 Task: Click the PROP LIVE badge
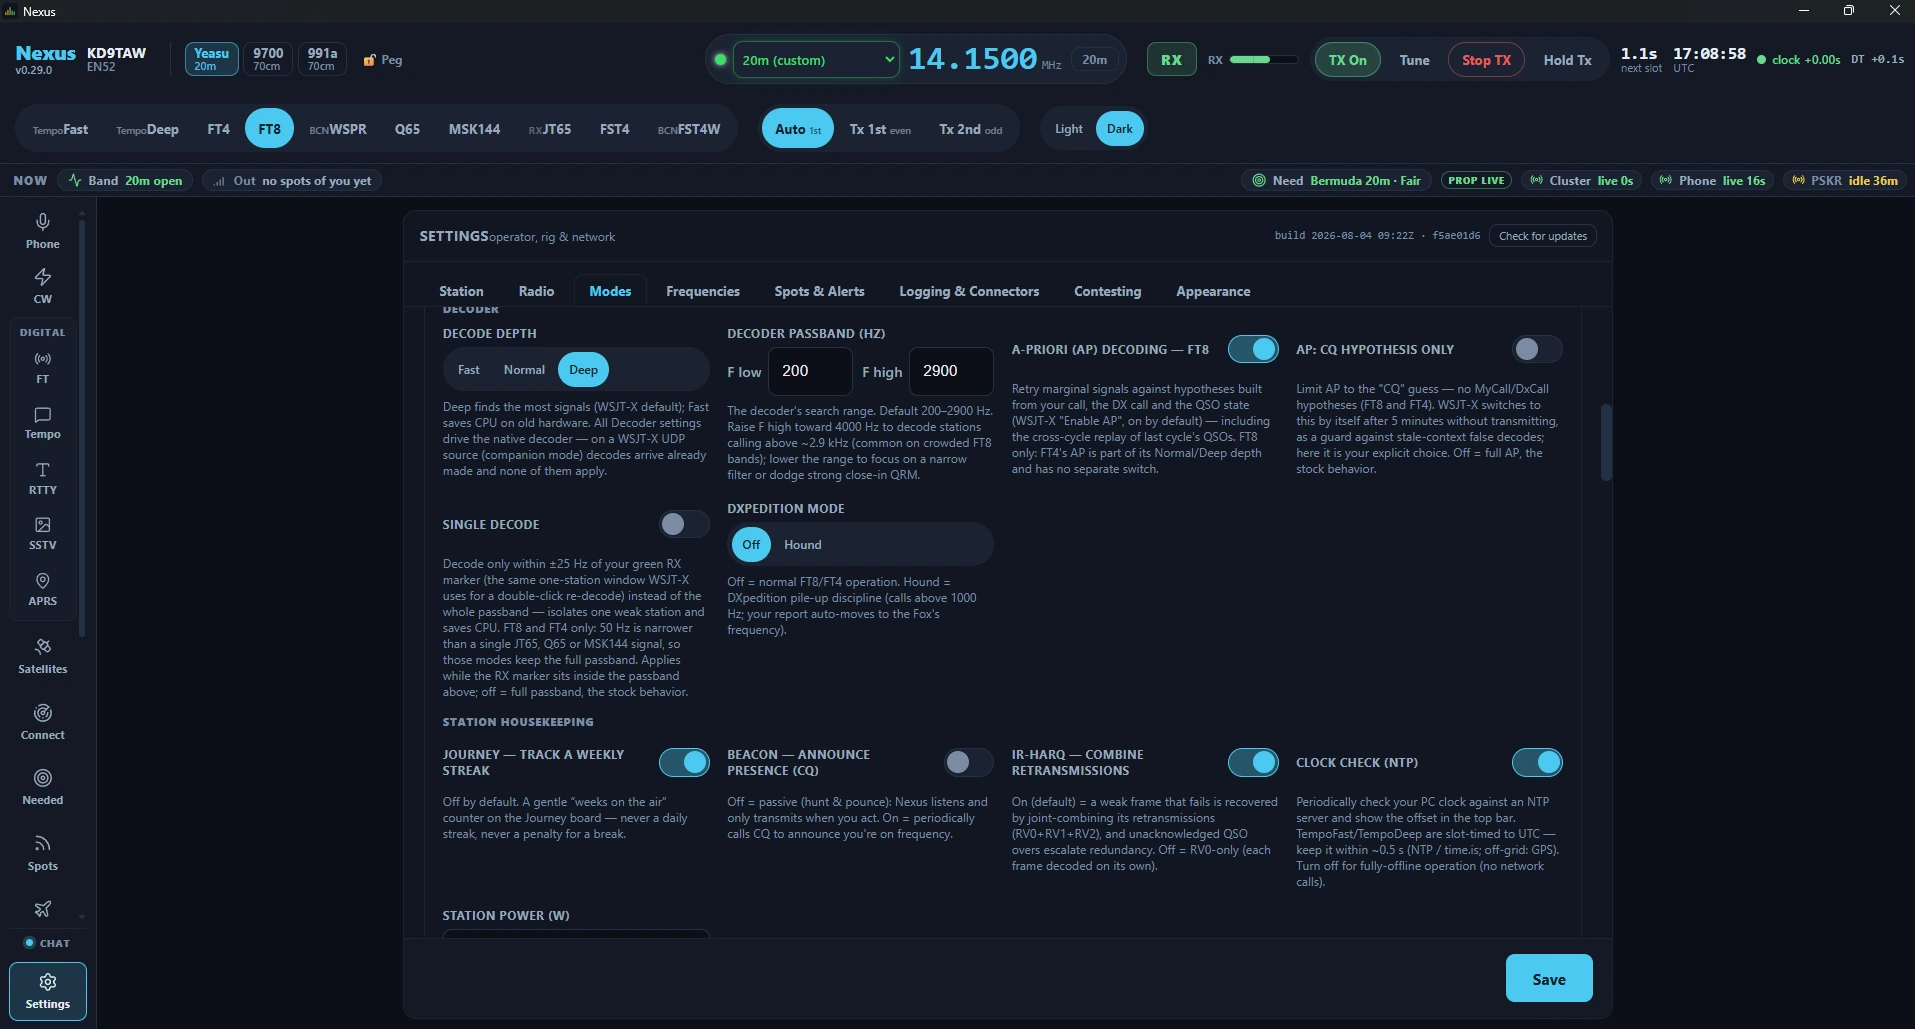pyautogui.click(x=1476, y=181)
